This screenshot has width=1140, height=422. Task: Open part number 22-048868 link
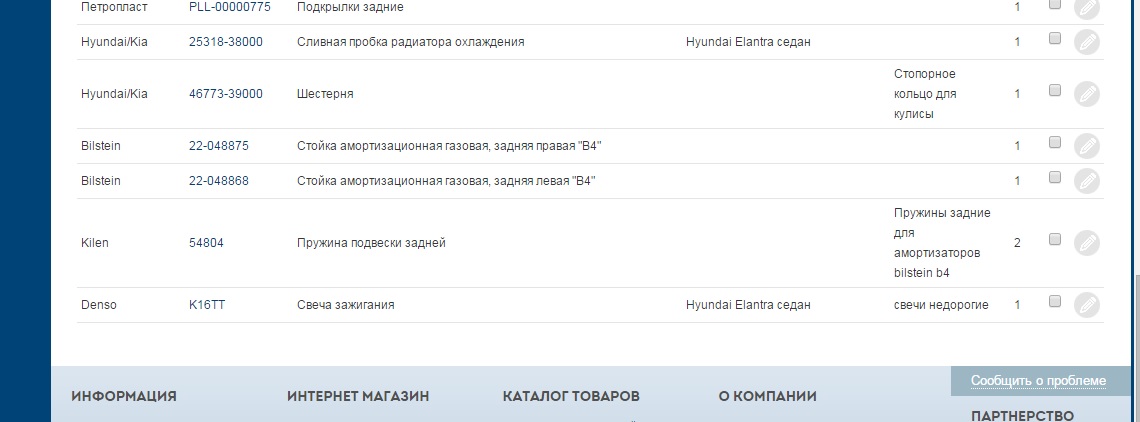click(219, 181)
